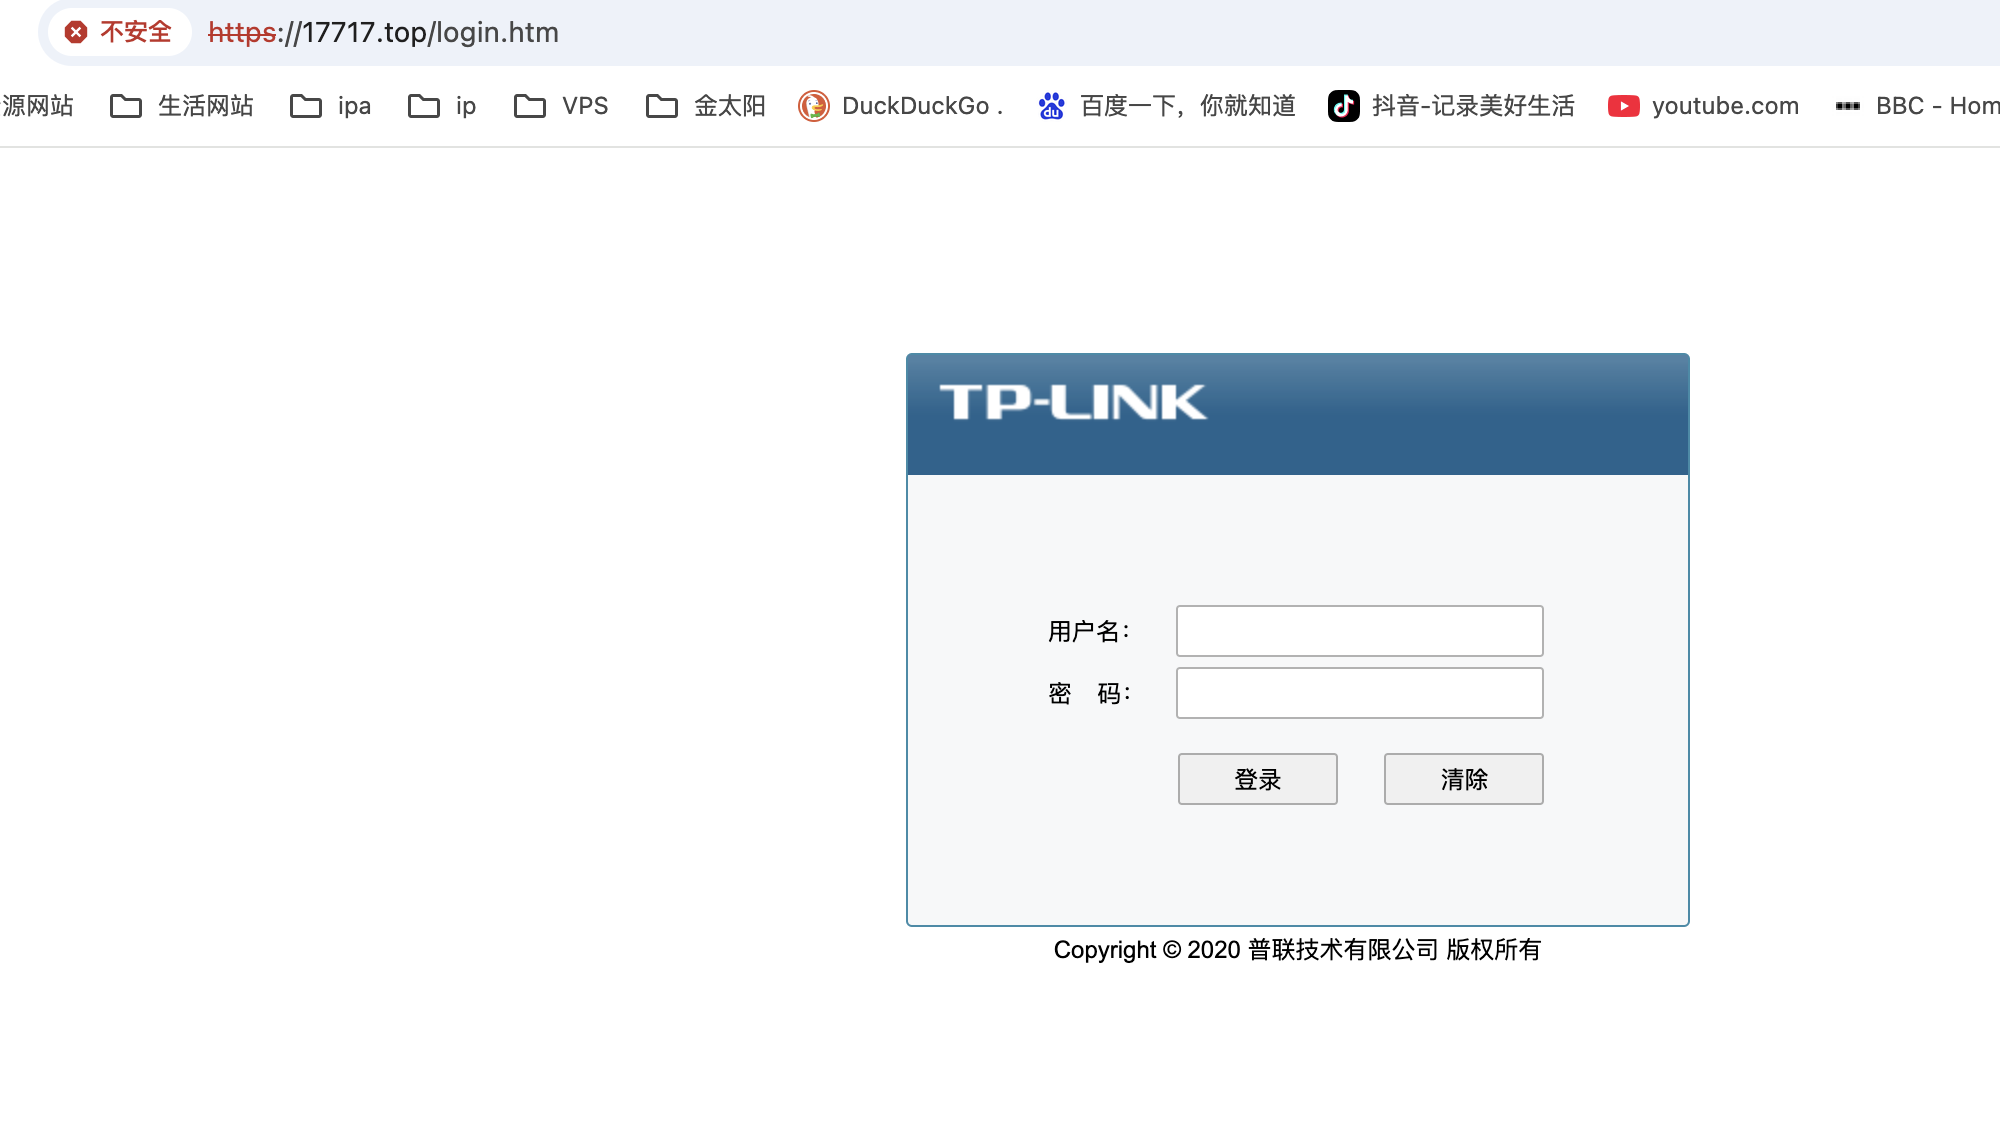The width and height of the screenshot is (2000, 1130).
Task: Click the 清除 clear button
Action: point(1464,779)
